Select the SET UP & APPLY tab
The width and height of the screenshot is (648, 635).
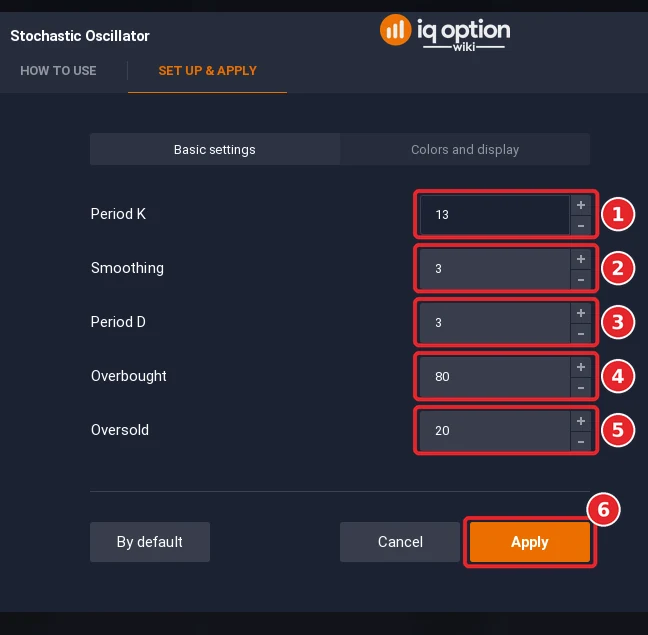(207, 71)
